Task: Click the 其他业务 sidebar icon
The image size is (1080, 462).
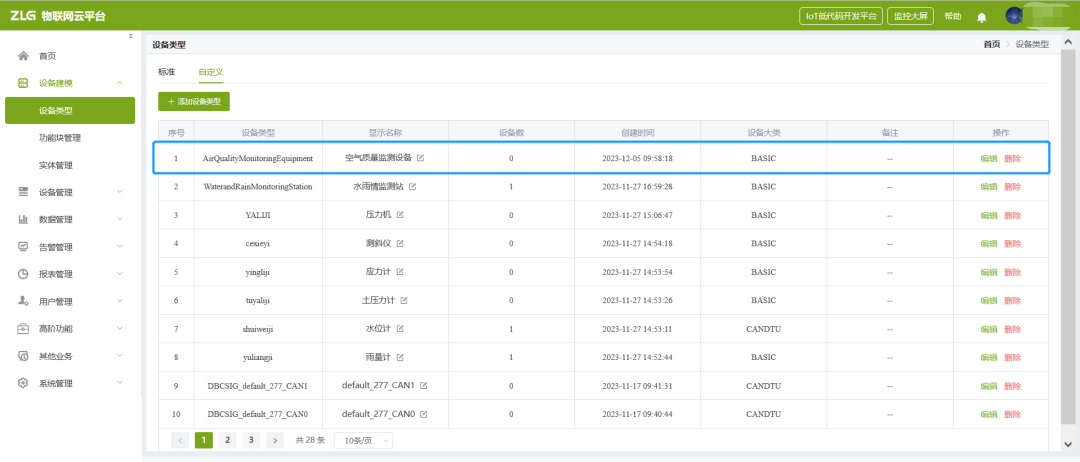Action: pyautogui.click(x=23, y=356)
